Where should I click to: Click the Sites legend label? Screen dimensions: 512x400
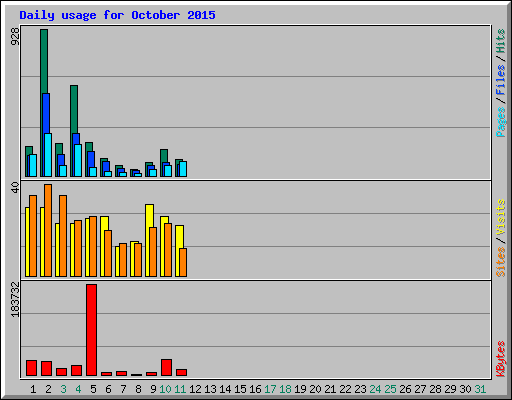[500, 262]
